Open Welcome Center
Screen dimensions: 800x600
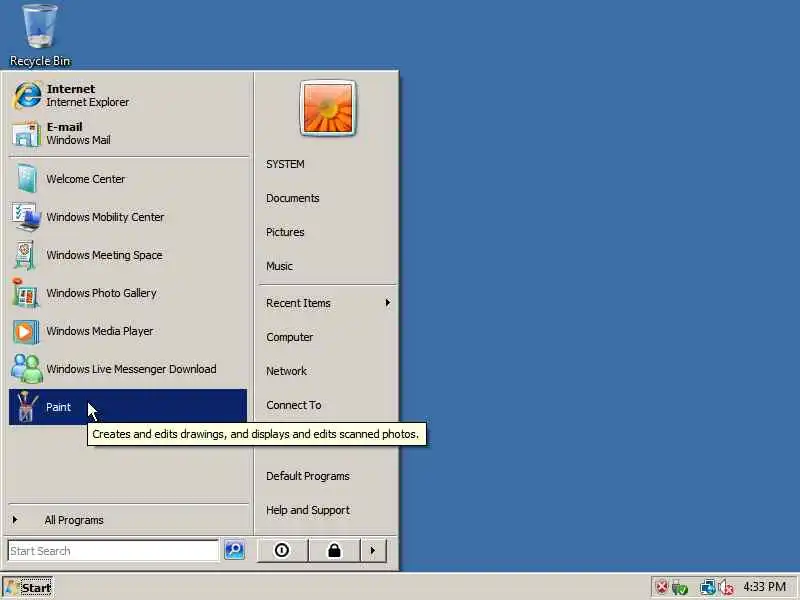[128, 179]
